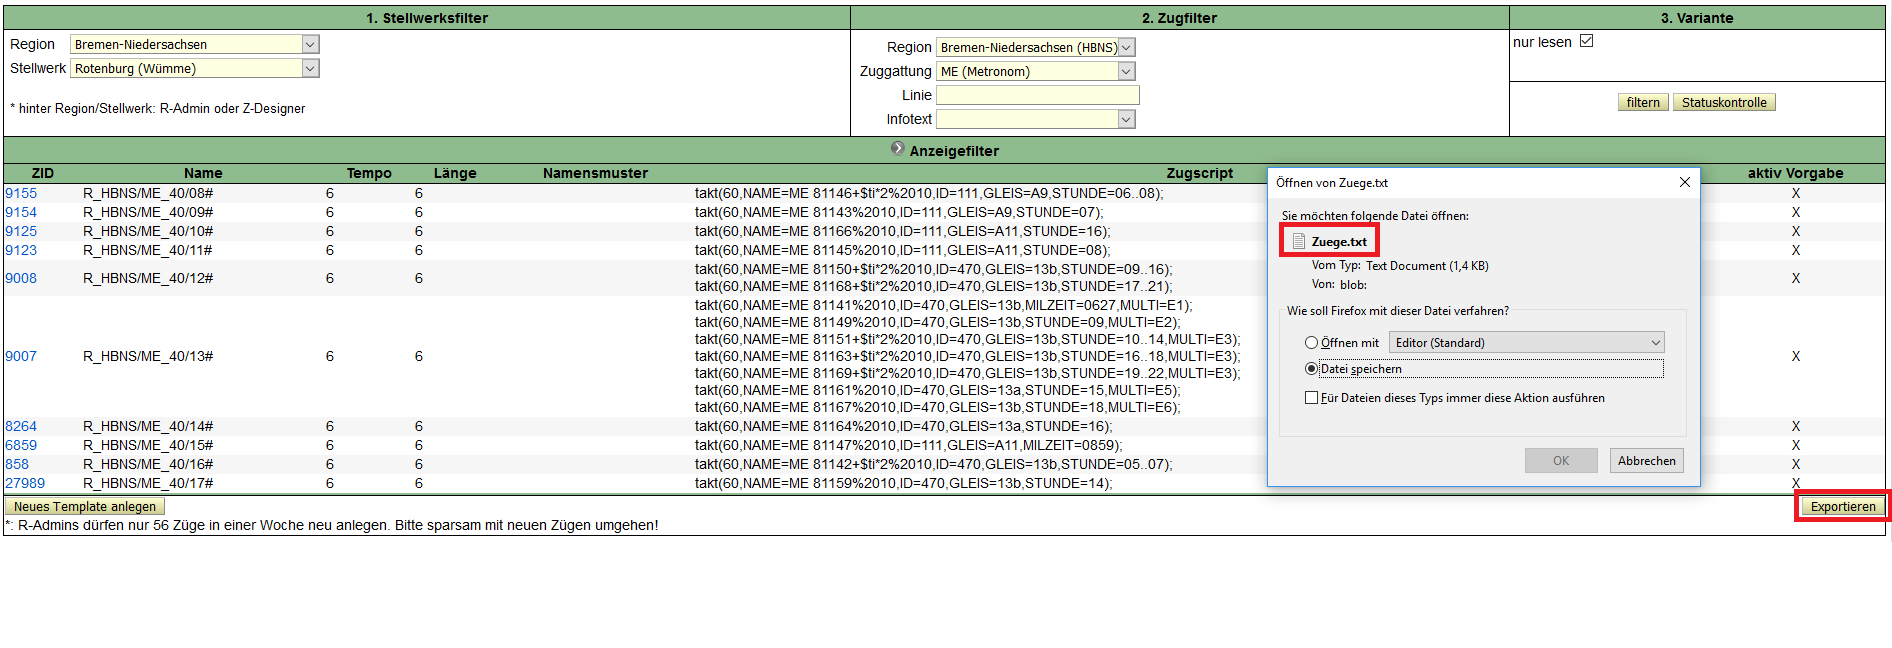Click into the Linie input field

[x=1037, y=95]
